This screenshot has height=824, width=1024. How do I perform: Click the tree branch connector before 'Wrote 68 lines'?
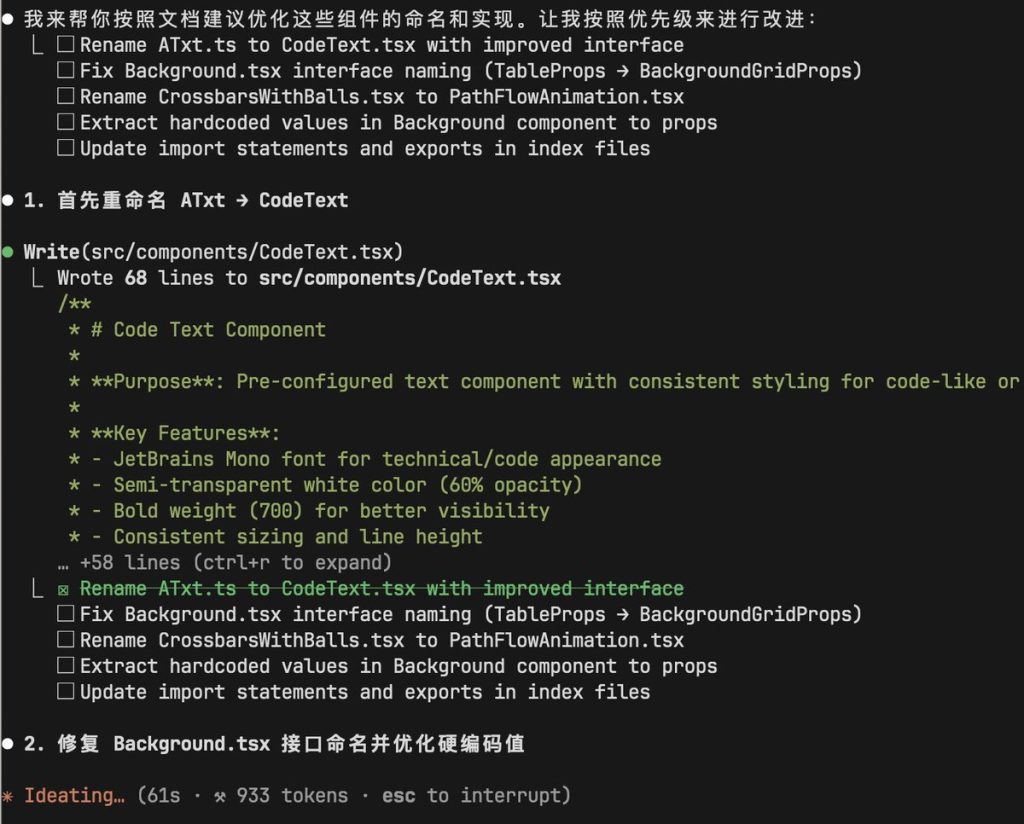tap(37, 278)
